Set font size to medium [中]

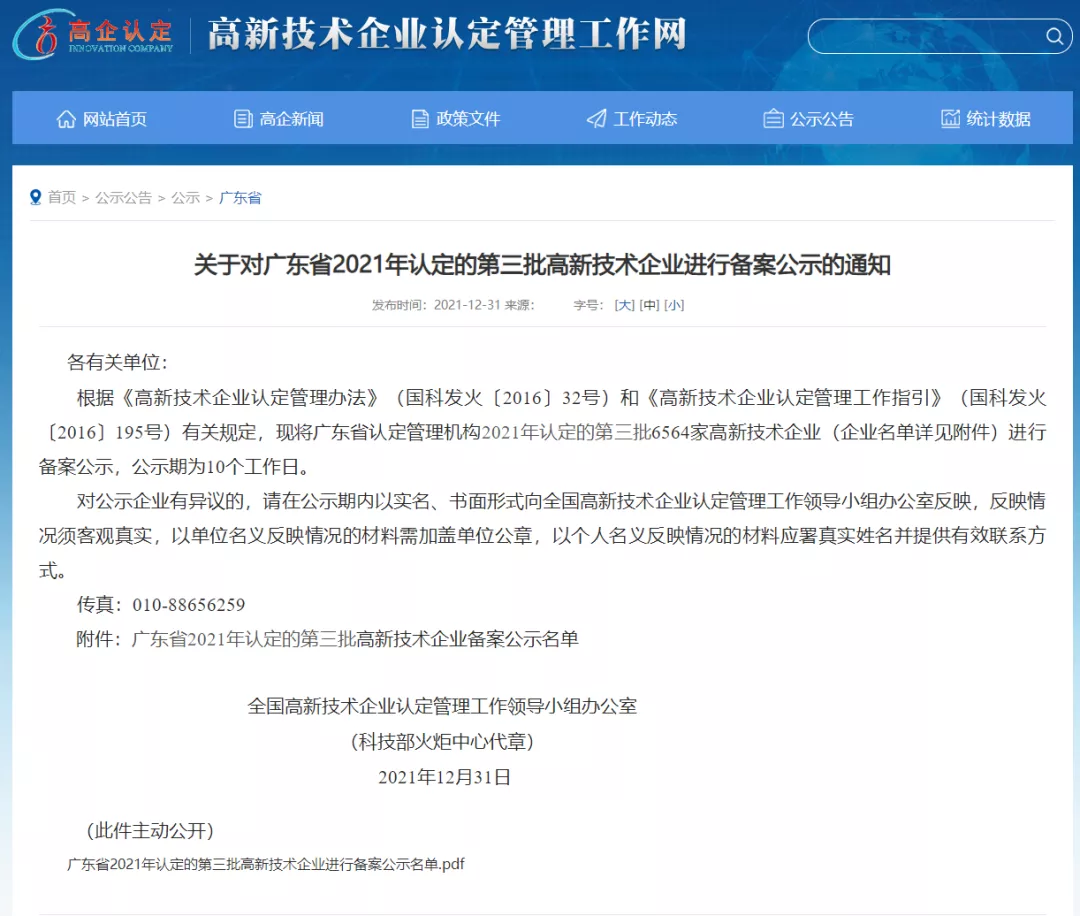[x=649, y=305]
